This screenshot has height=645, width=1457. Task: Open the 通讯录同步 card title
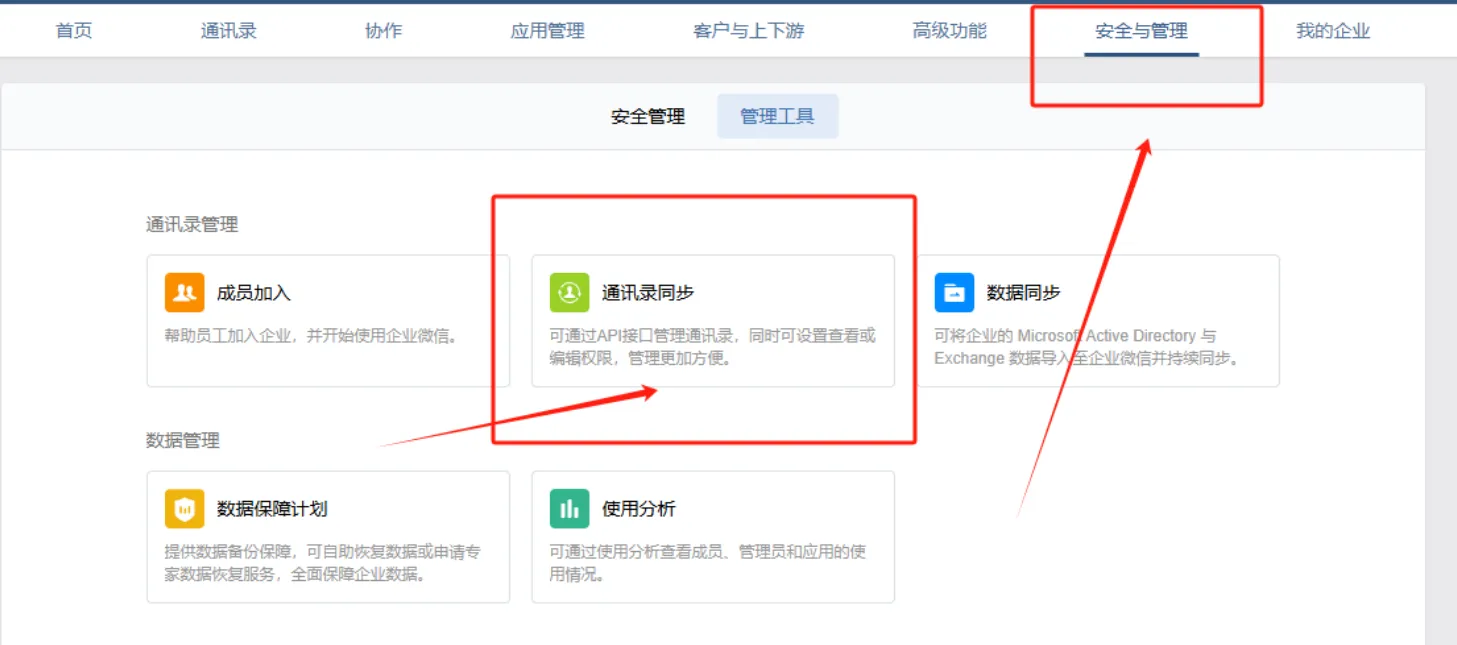coord(648,293)
